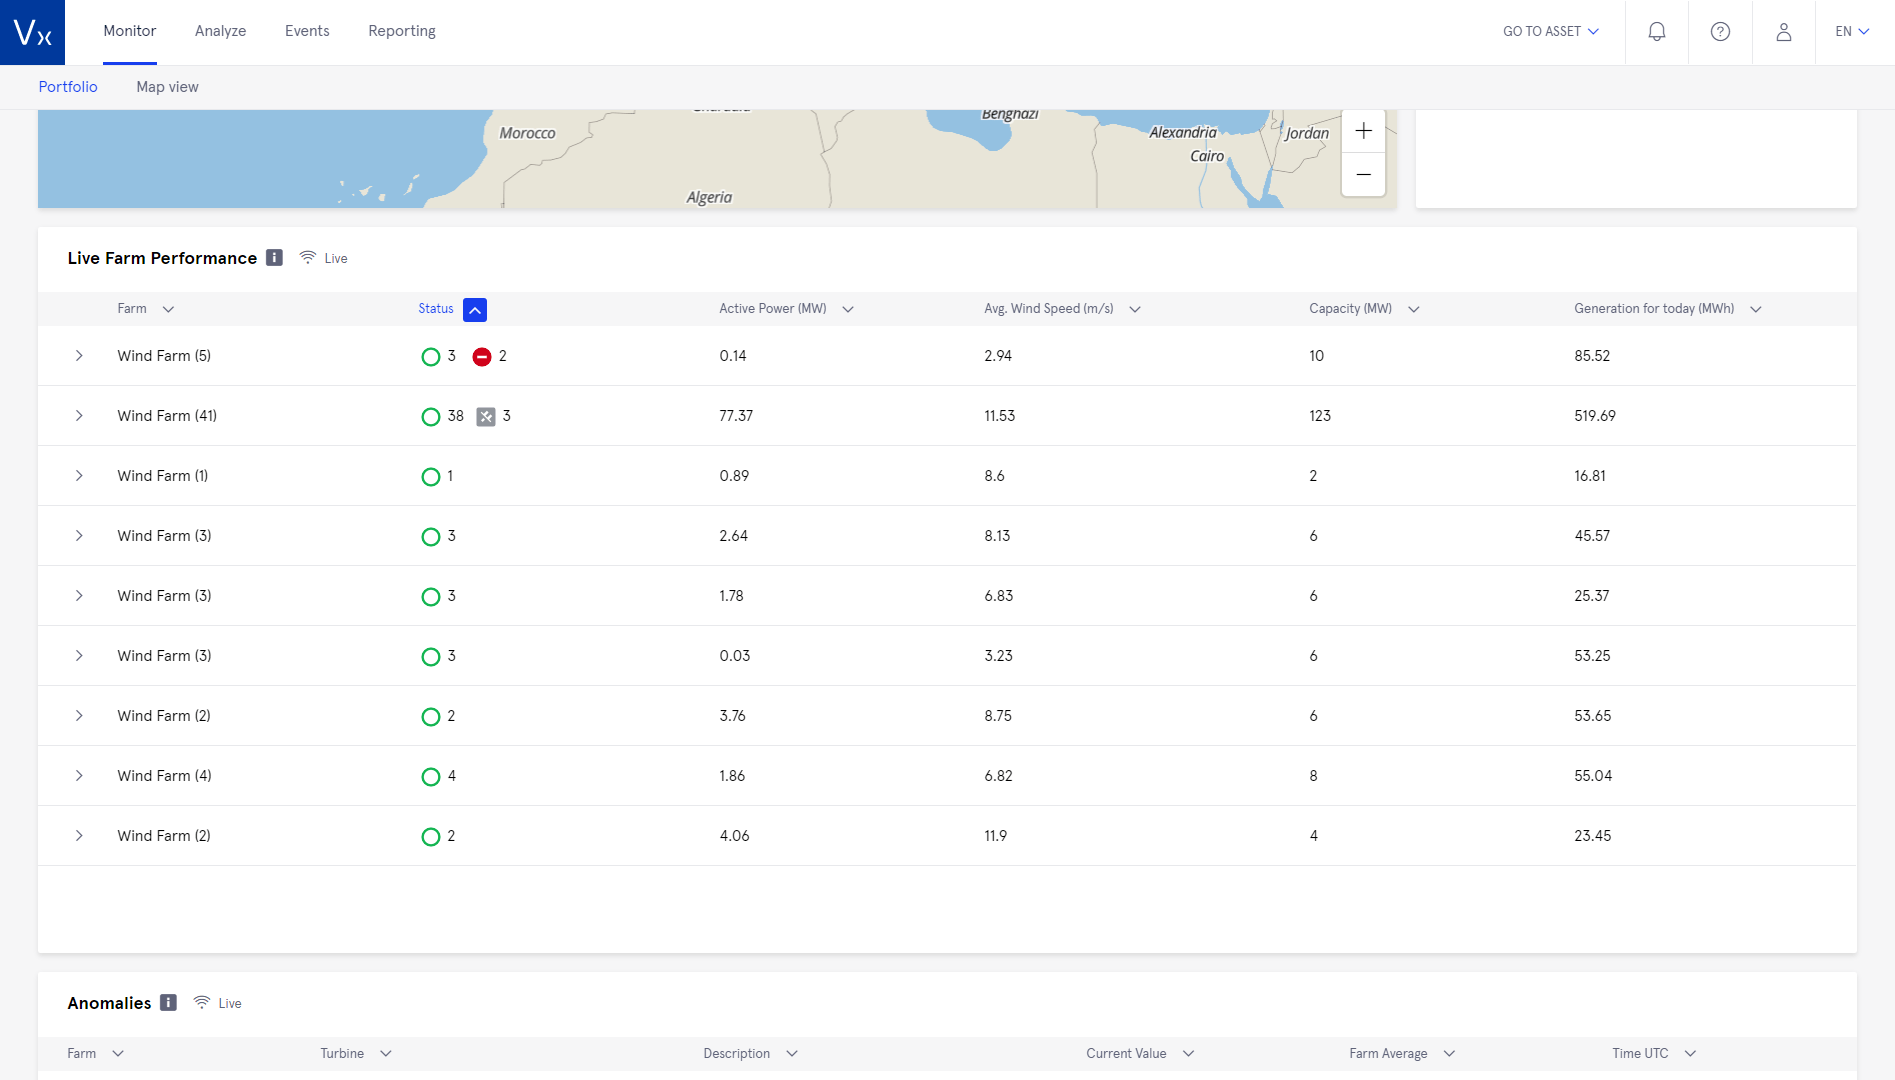Toggle Status column sort arrow
Image resolution: width=1895 pixels, height=1080 pixels.
coord(475,310)
